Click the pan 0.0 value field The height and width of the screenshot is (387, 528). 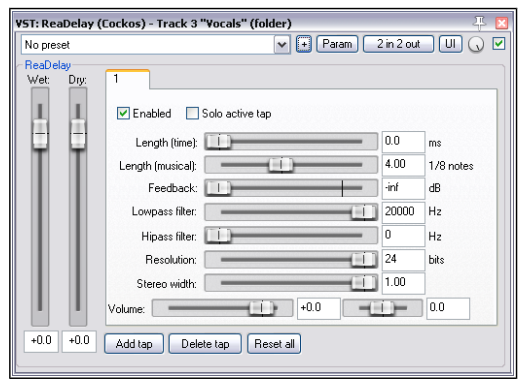coord(448,308)
